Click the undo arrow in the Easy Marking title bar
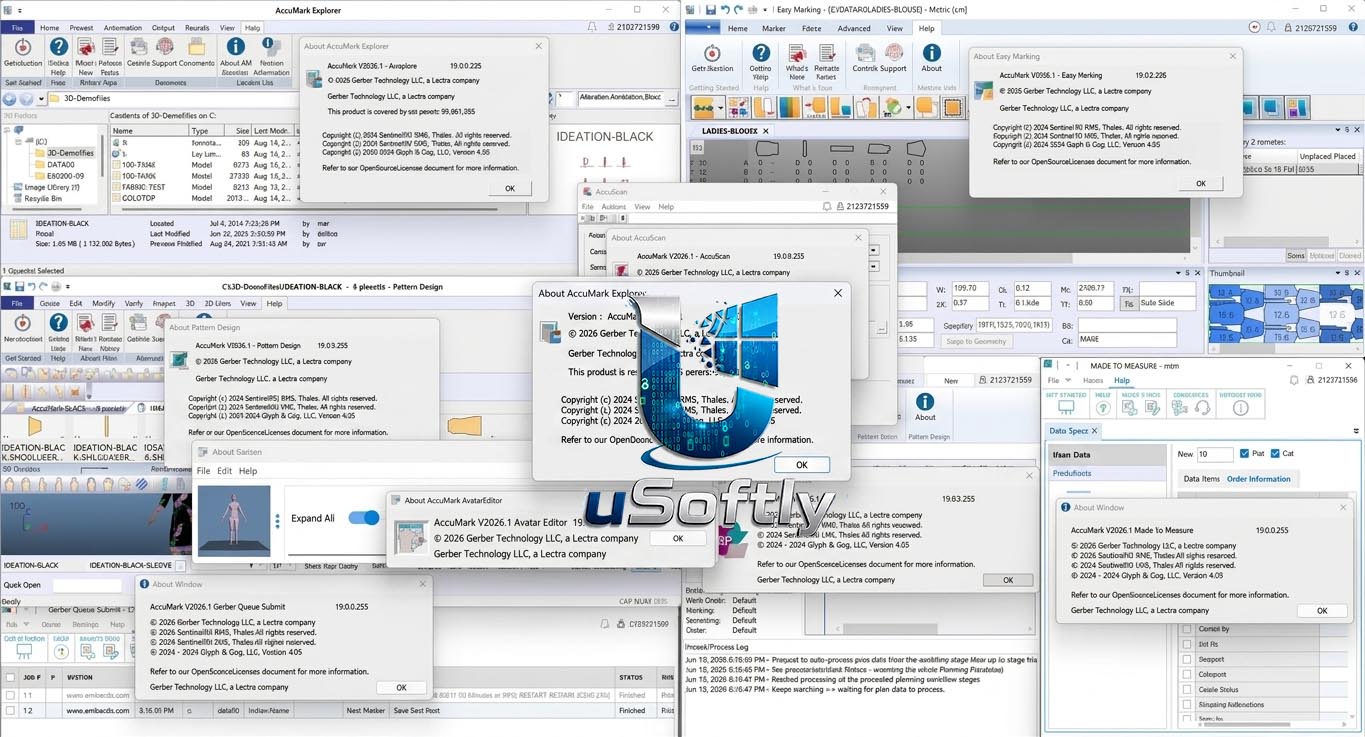Image resolution: width=1365 pixels, height=737 pixels. (725, 10)
